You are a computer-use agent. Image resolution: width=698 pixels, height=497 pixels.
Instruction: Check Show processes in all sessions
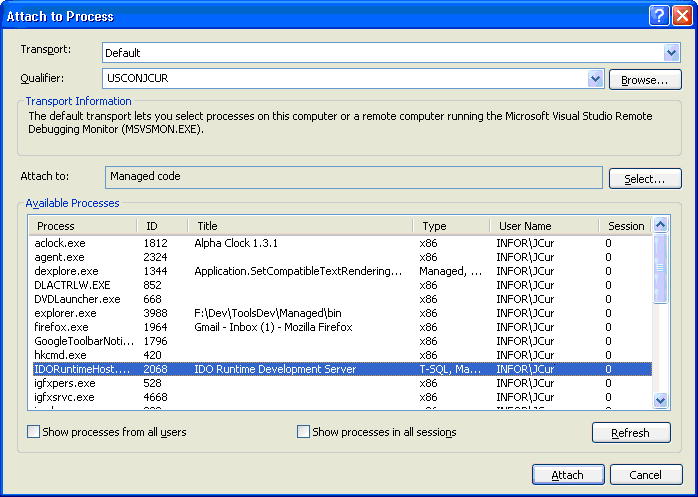coord(304,432)
